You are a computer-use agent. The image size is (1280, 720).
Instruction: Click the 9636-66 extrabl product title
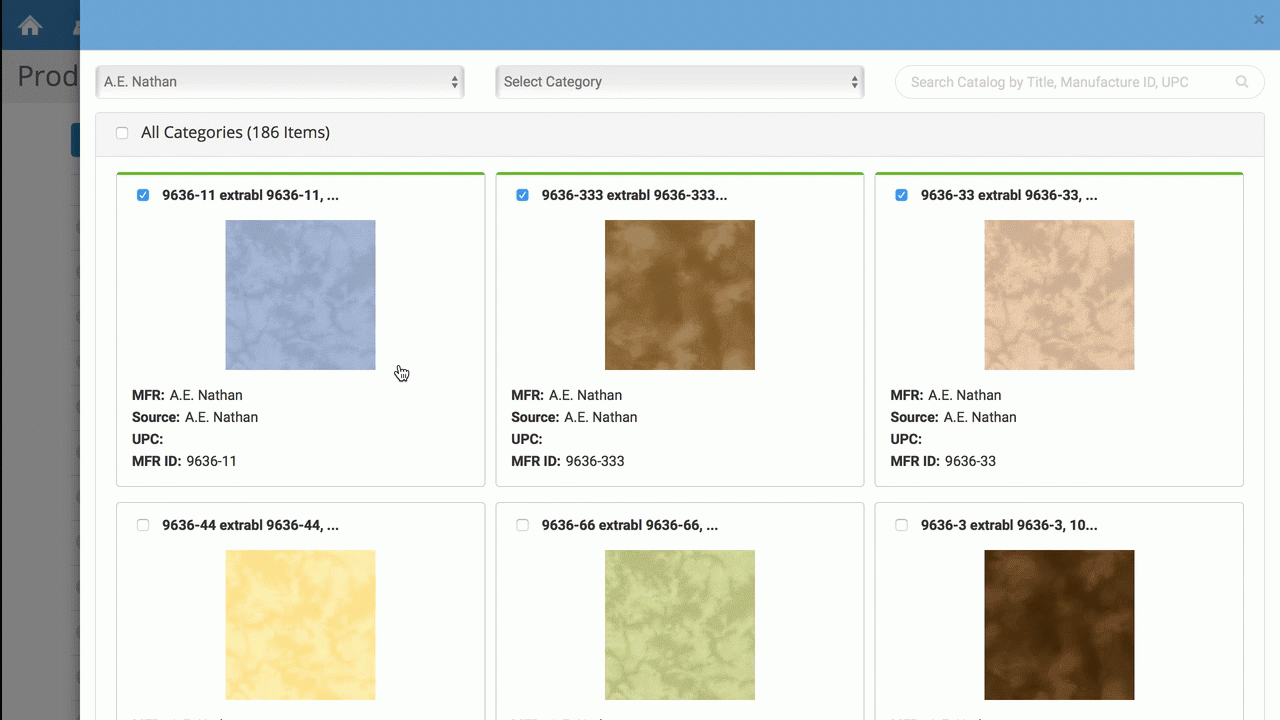(x=630, y=525)
